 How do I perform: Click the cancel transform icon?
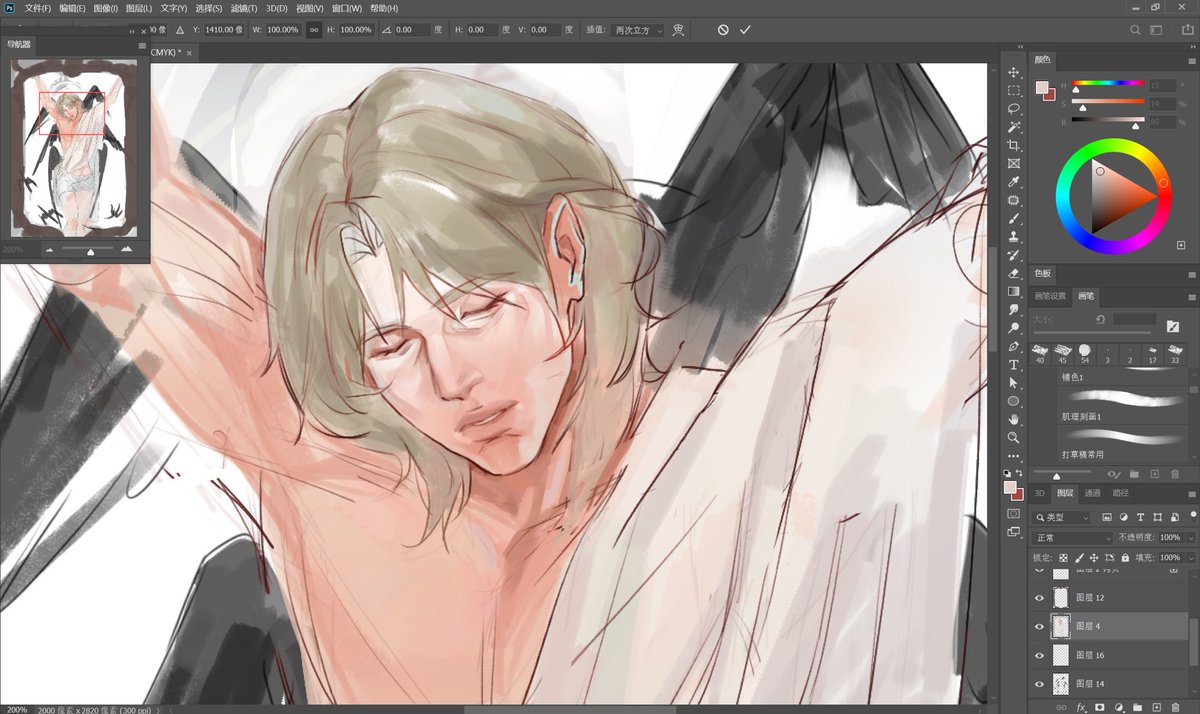pos(723,30)
